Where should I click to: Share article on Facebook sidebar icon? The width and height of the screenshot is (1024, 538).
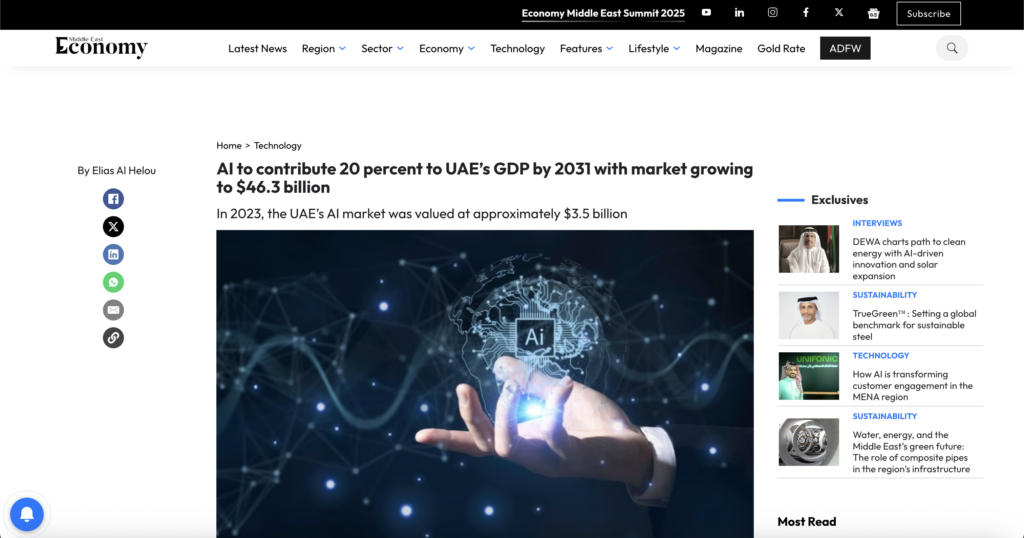point(113,199)
